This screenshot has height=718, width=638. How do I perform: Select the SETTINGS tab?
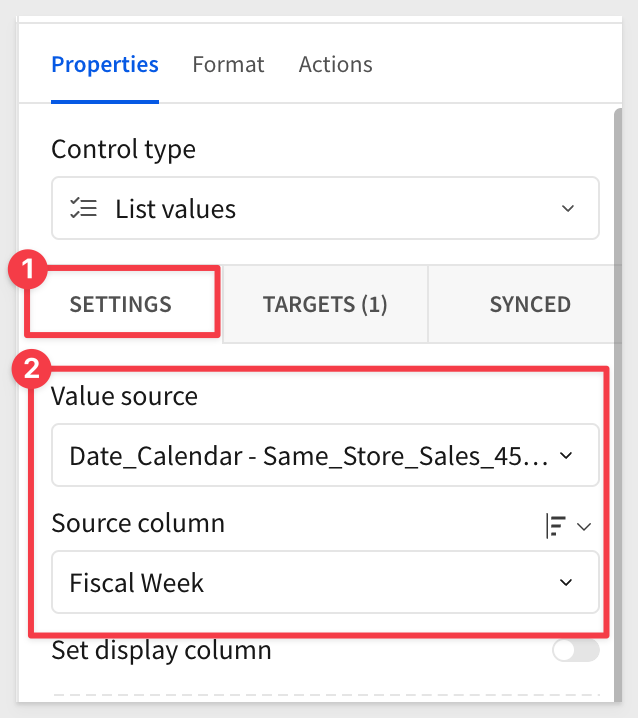(121, 305)
